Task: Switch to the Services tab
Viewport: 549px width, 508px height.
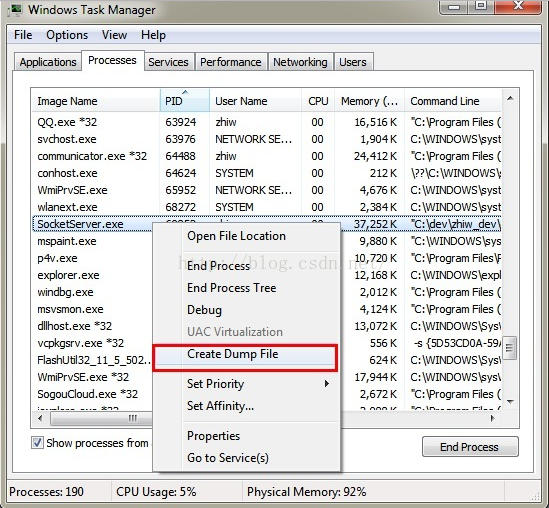Action: 168,62
